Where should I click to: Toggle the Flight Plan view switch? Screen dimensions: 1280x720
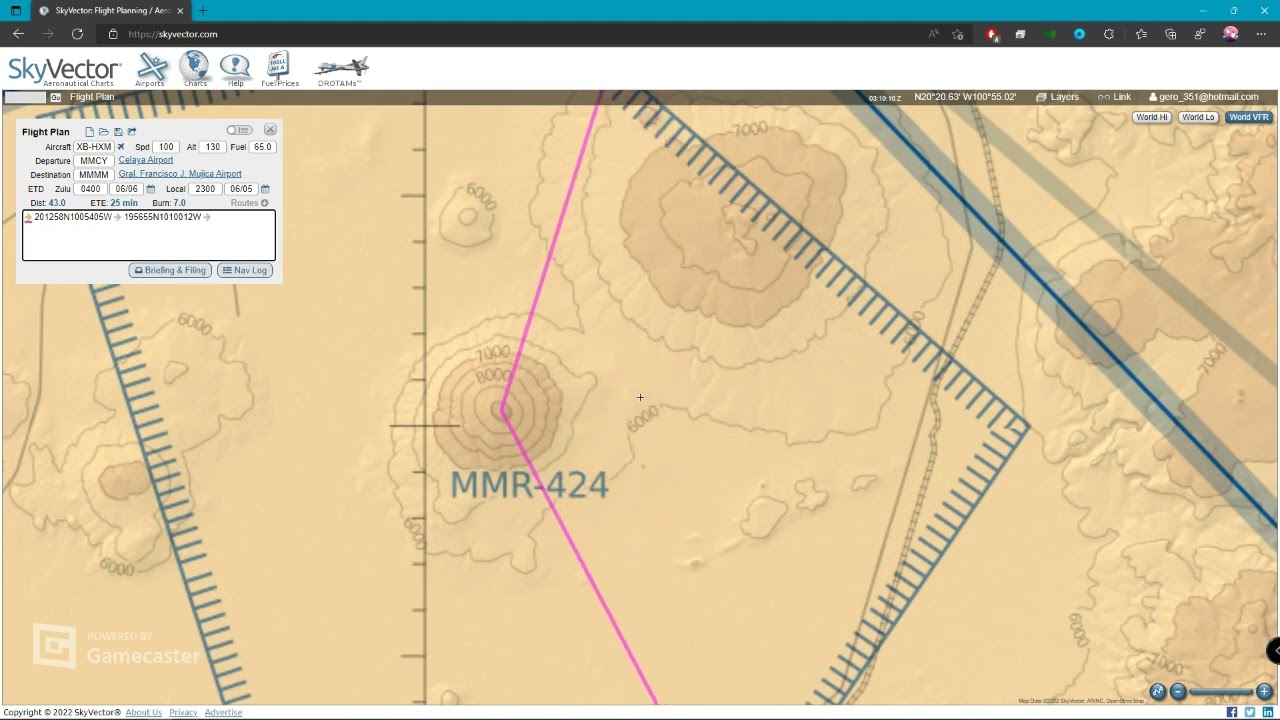click(x=239, y=130)
